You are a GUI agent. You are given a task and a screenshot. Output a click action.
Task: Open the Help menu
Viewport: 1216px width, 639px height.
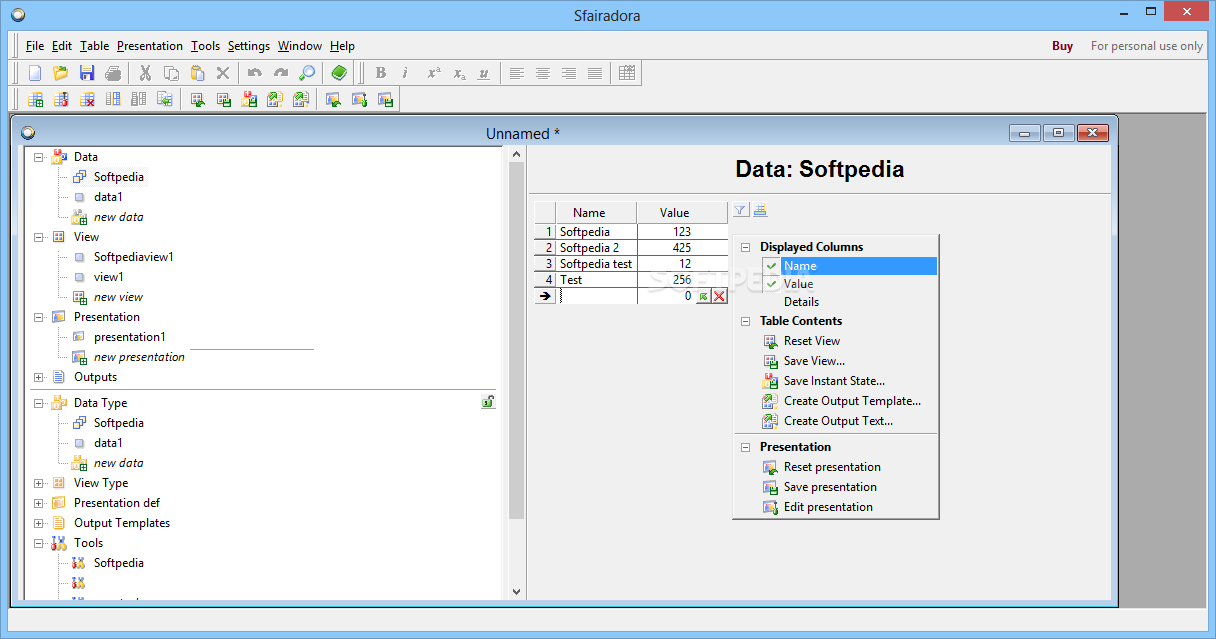pyautogui.click(x=342, y=46)
